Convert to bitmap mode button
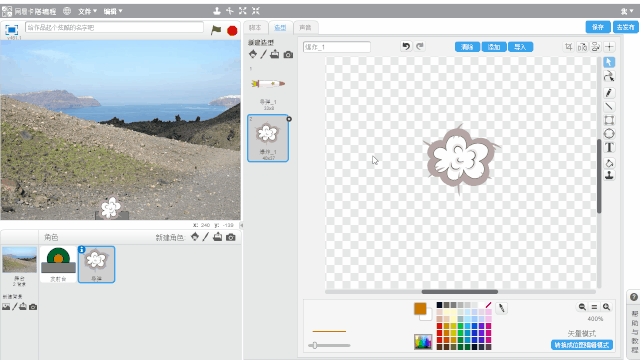640x360 pixels. pos(582,345)
